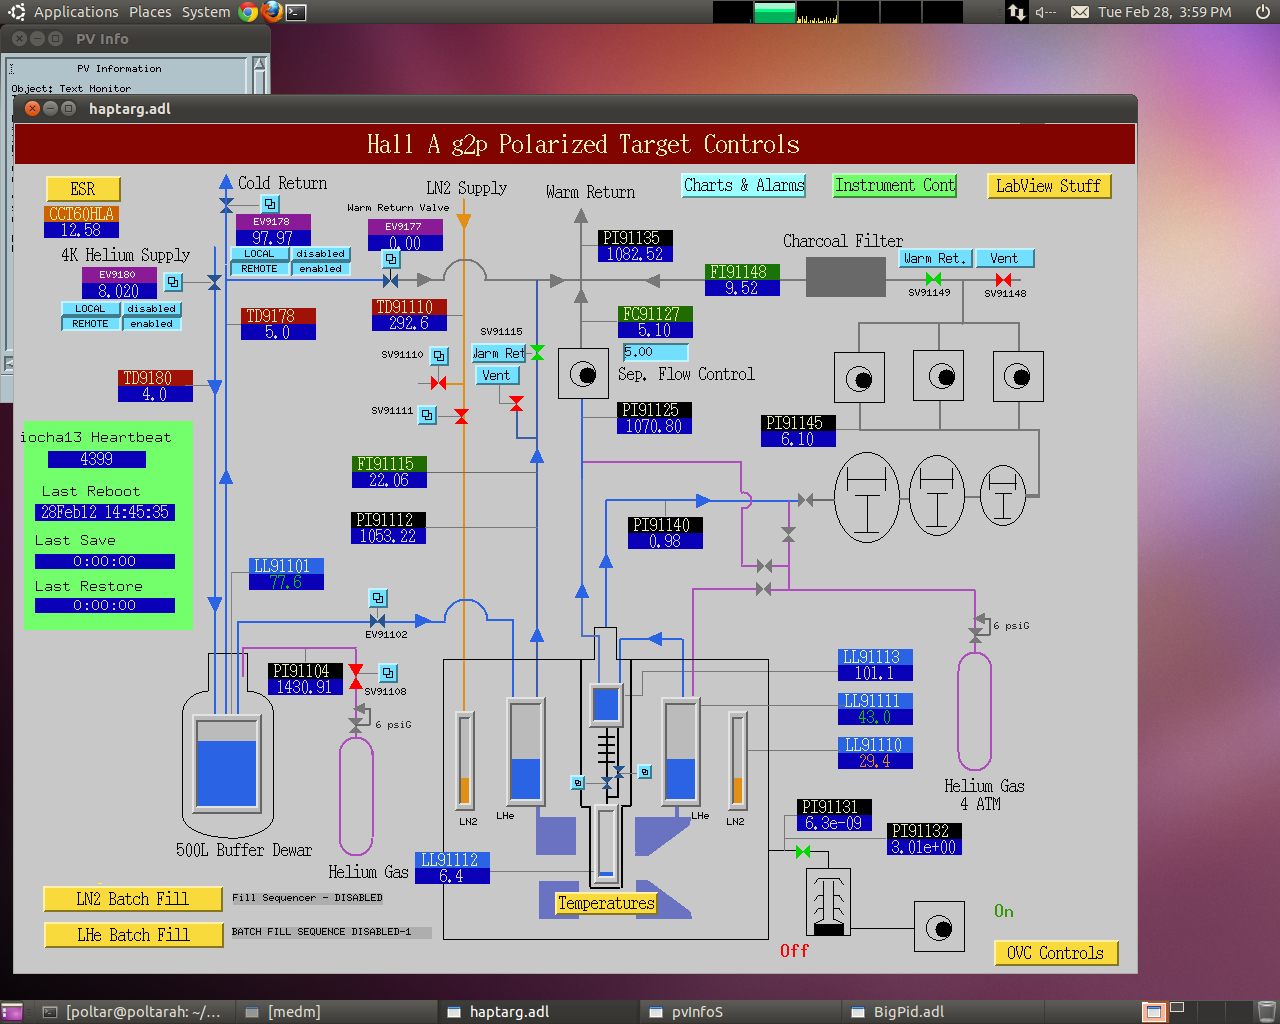Open popup icon above EV91102 valve
This screenshot has width=1280, height=1024.
(x=378, y=598)
